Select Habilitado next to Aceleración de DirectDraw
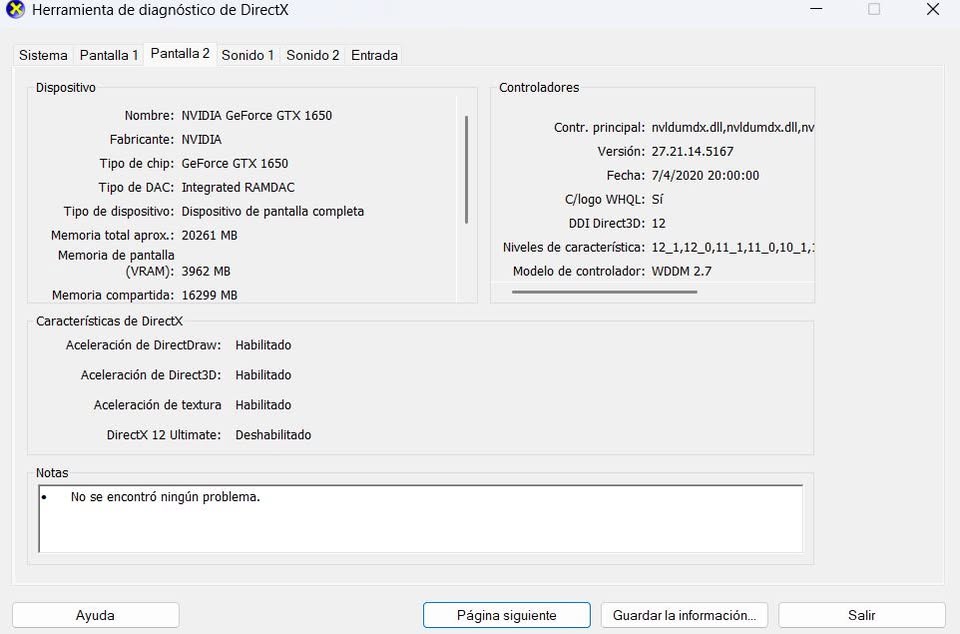This screenshot has height=634, width=960. [x=263, y=345]
